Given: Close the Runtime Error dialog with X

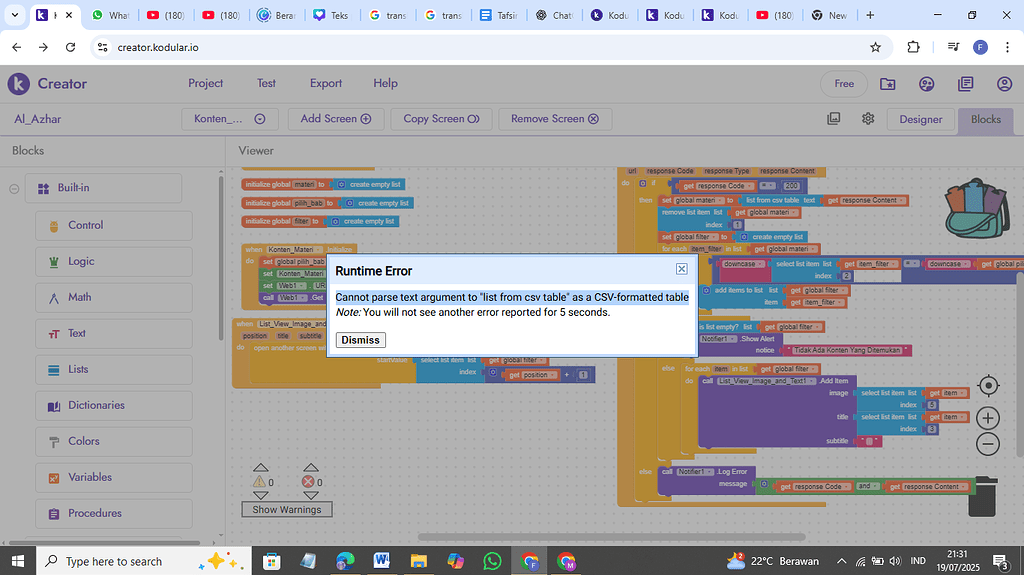Looking at the screenshot, I should point(681,269).
